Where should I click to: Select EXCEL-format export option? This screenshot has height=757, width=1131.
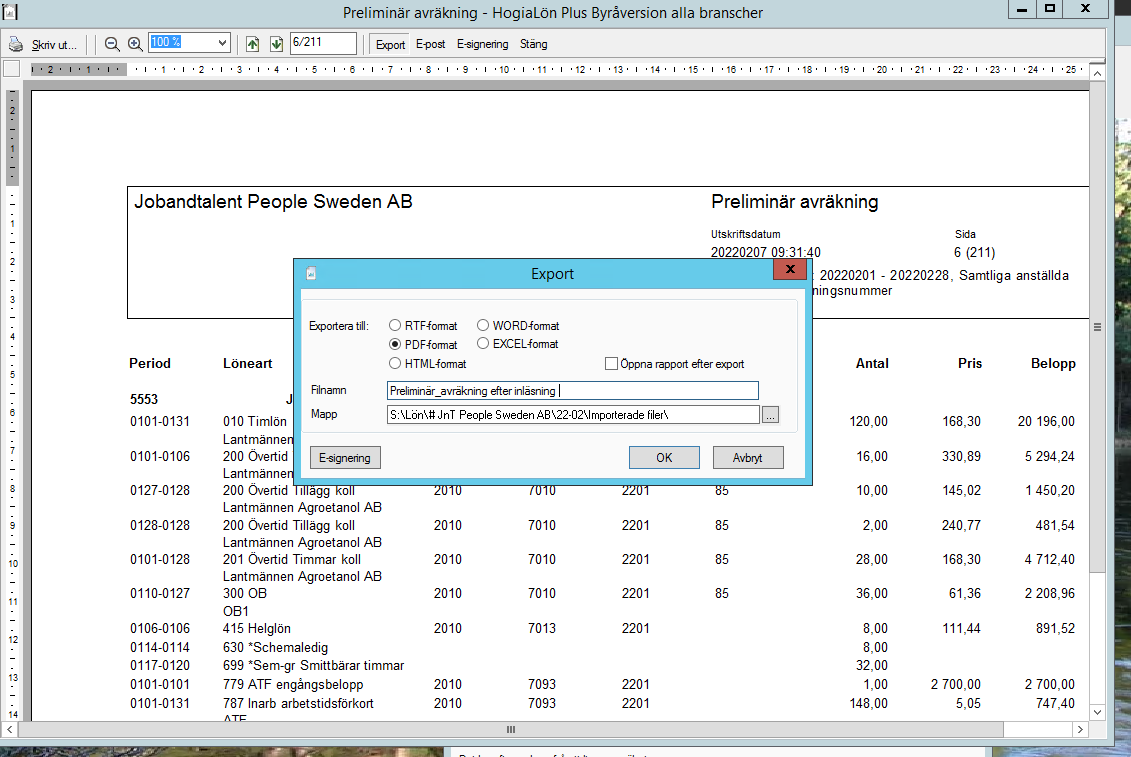(x=483, y=343)
